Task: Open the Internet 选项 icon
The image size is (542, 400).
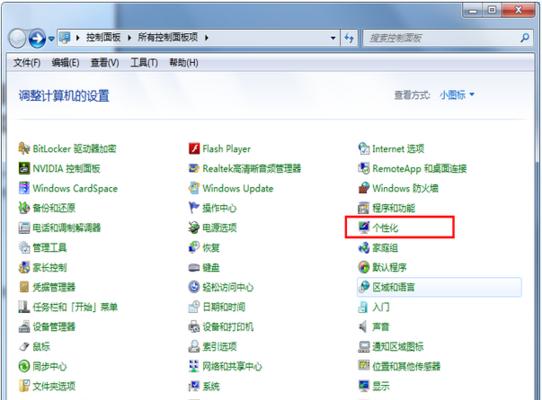Action: point(364,149)
